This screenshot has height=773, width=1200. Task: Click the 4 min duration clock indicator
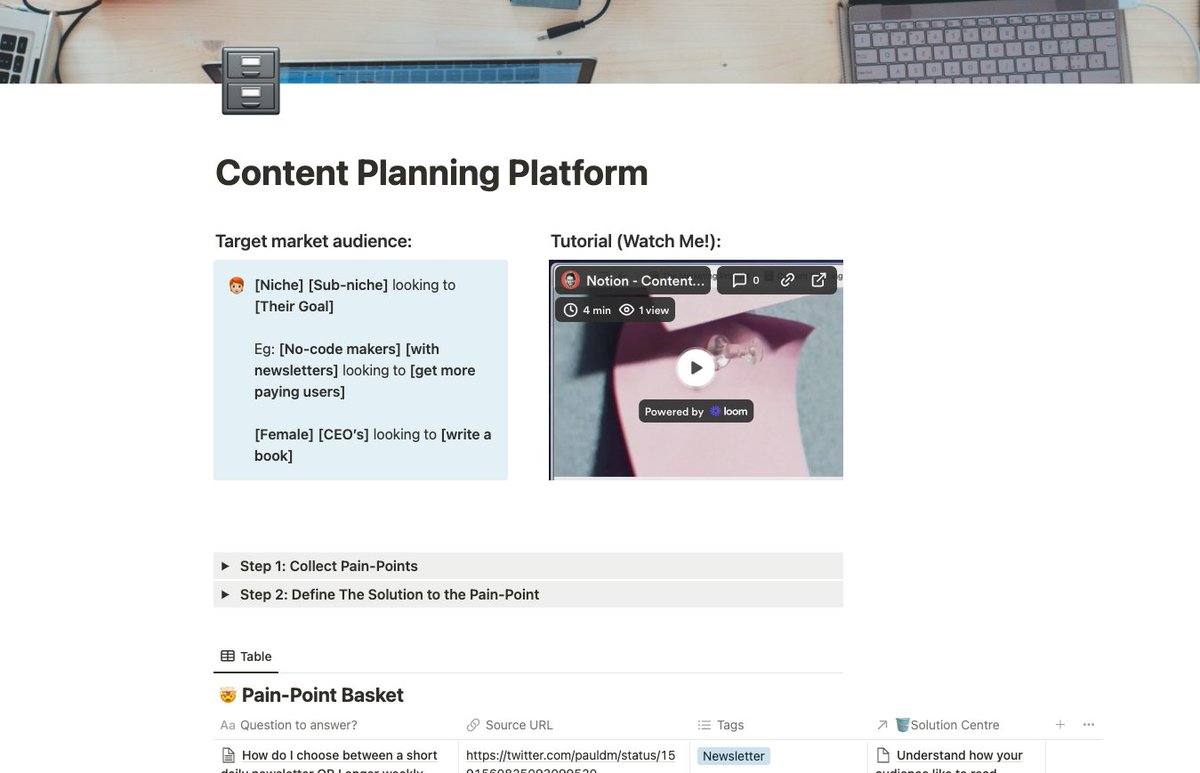[587, 310]
